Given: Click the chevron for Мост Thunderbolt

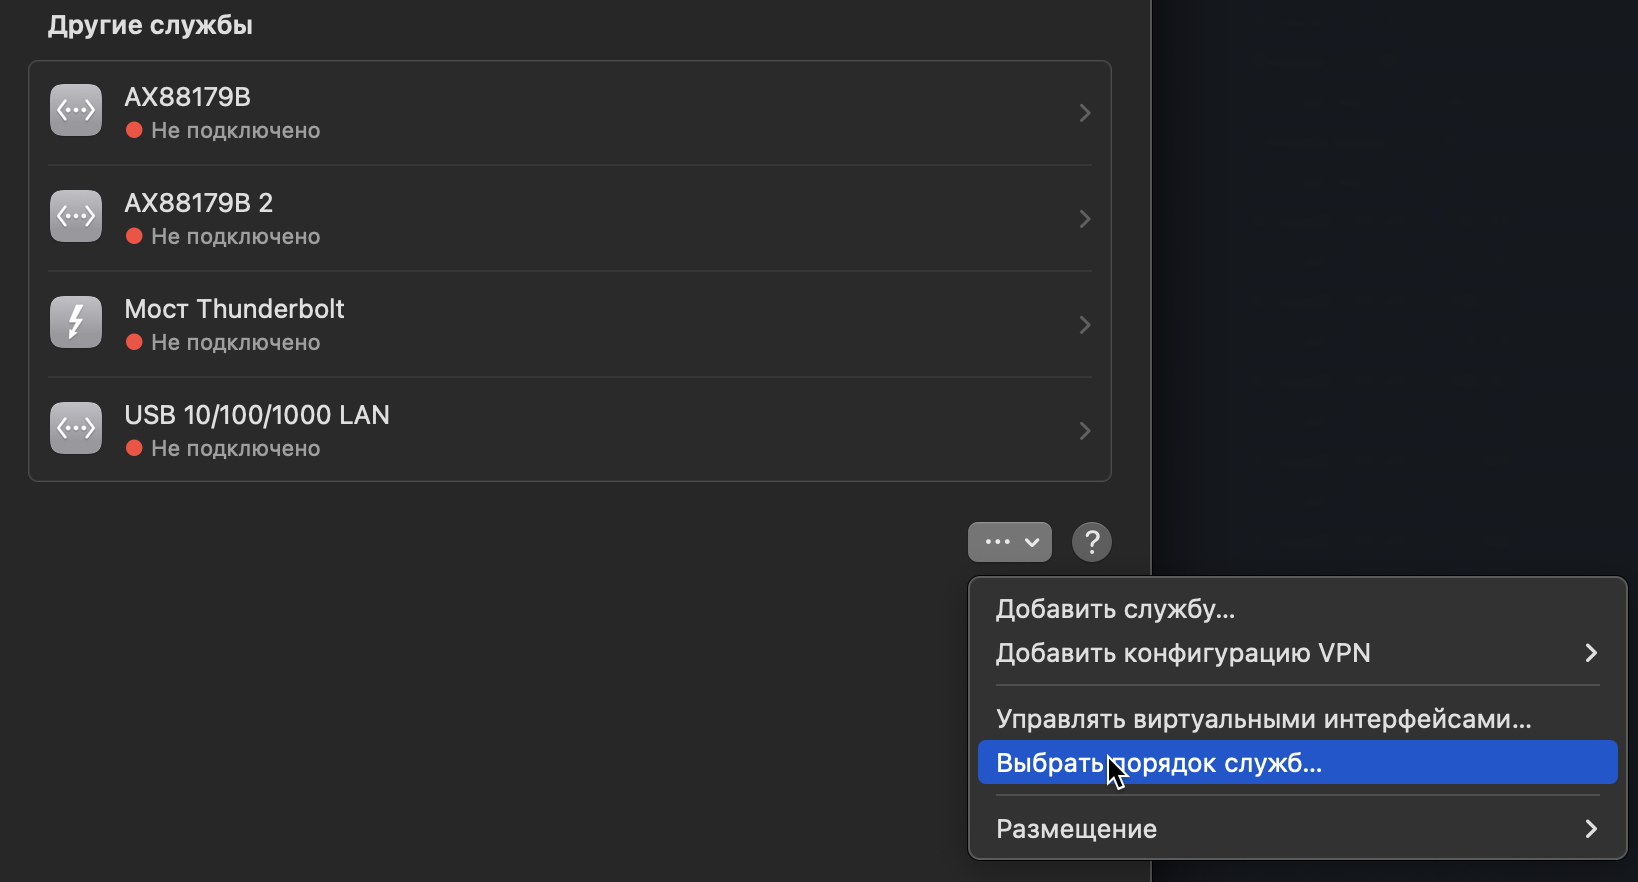Looking at the screenshot, I should pos(1085,325).
